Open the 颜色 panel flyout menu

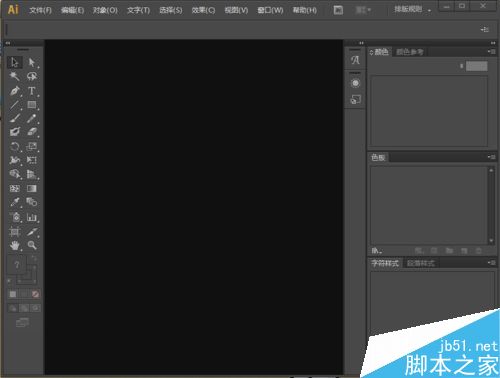[x=492, y=52]
